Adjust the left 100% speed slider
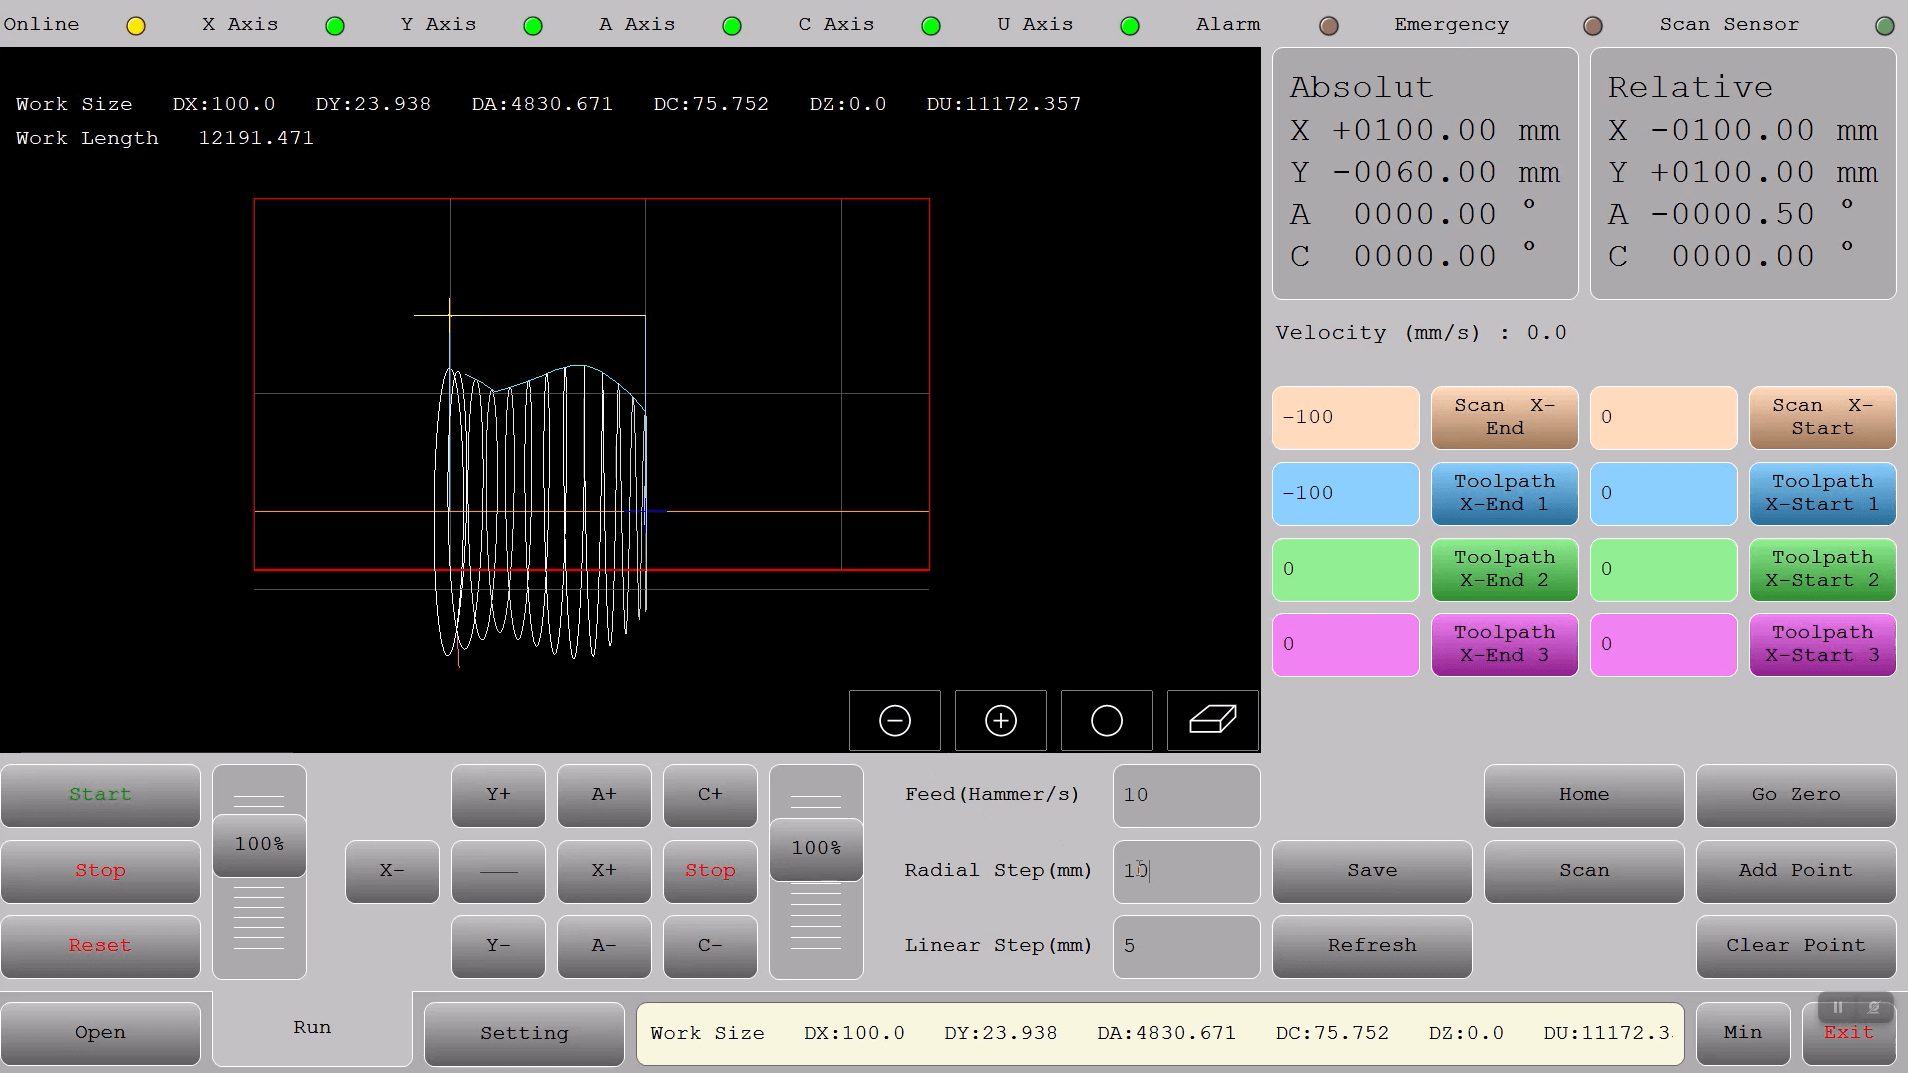This screenshot has height=1073, width=1908. [x=259, y=845]
